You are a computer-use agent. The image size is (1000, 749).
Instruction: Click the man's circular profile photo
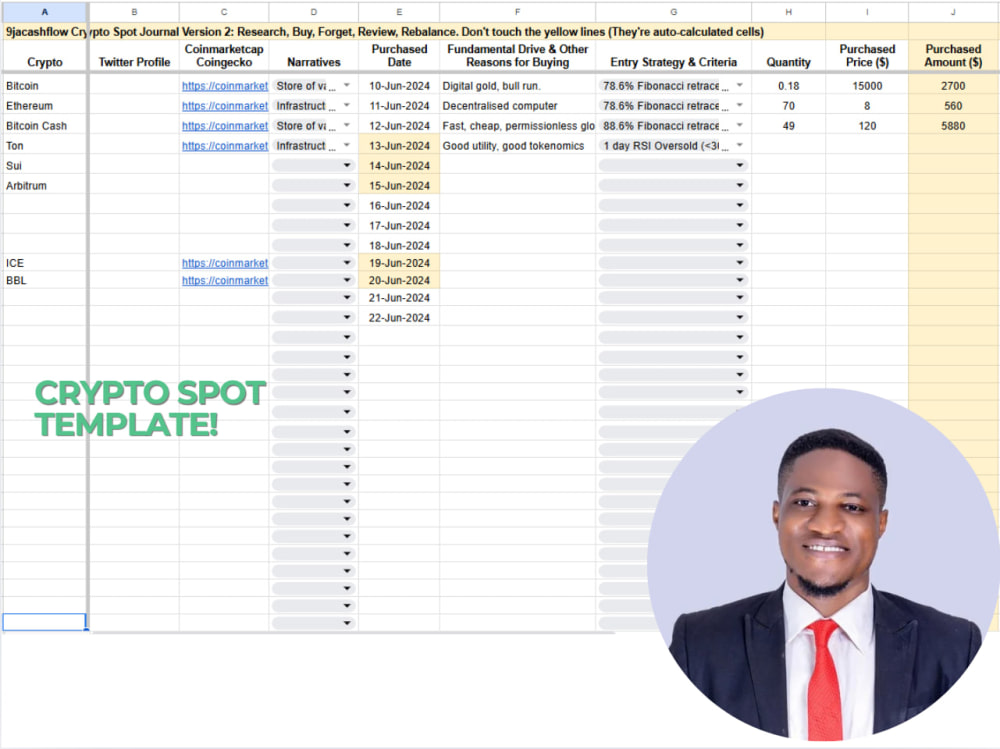[x=823, y=565]
